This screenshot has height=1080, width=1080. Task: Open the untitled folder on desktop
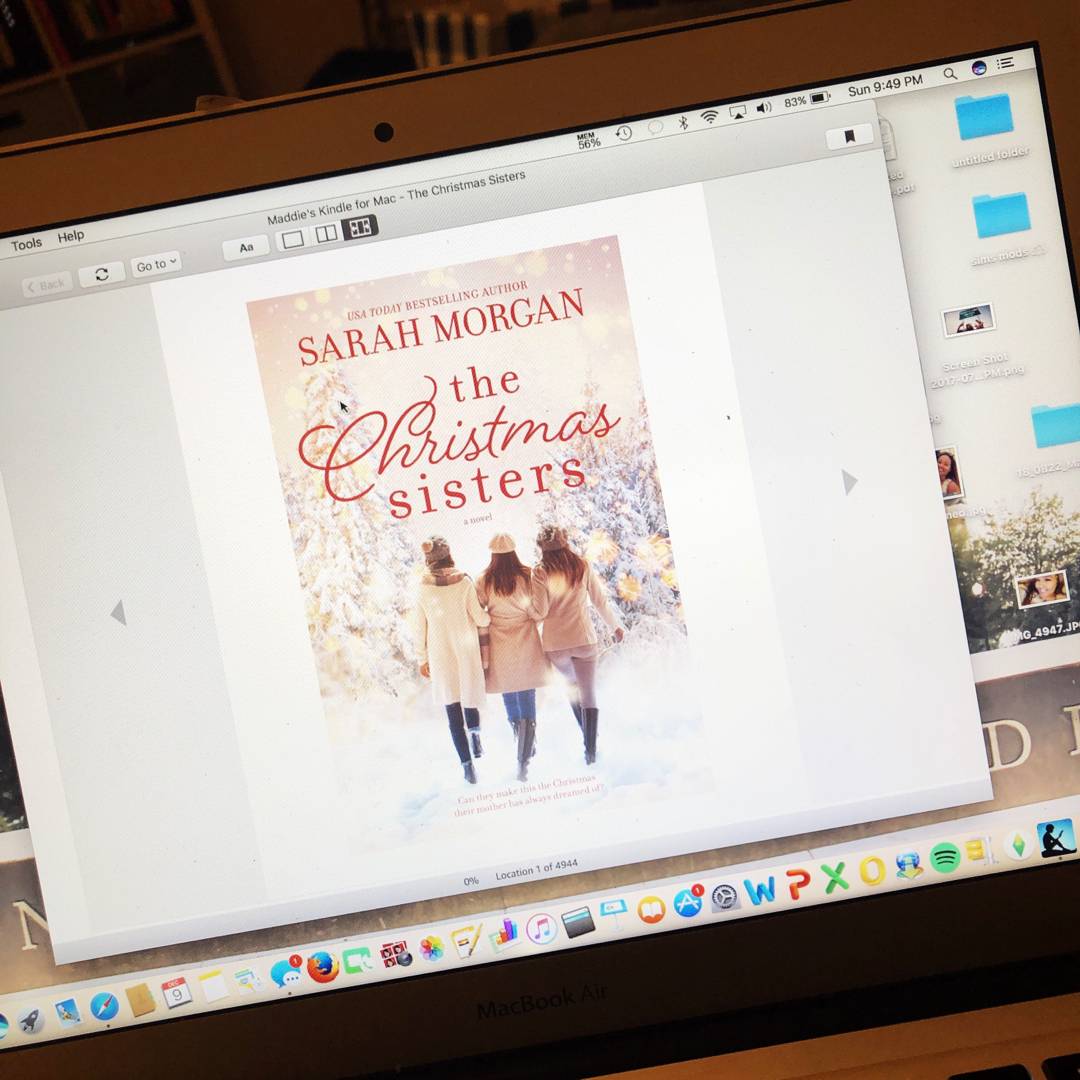tap(985, 118)
